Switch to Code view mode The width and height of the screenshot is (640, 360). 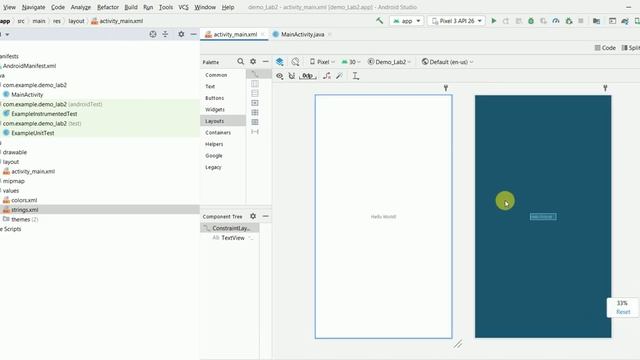click(605, 48)
